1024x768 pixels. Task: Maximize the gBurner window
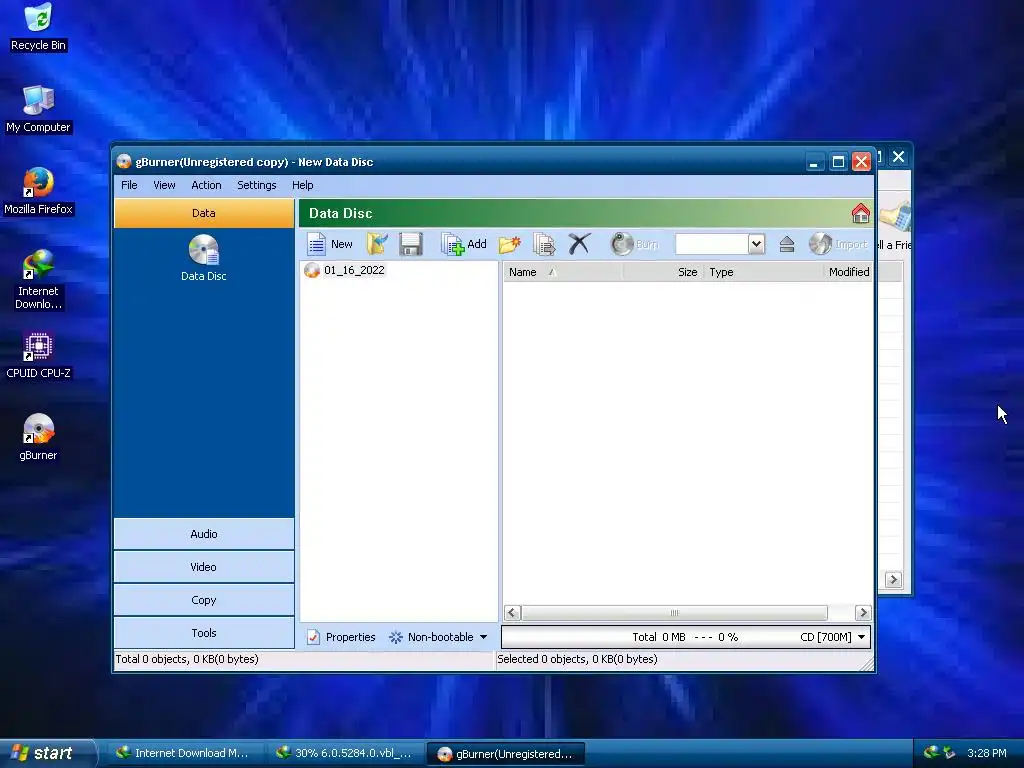click(x=838, y=161)
